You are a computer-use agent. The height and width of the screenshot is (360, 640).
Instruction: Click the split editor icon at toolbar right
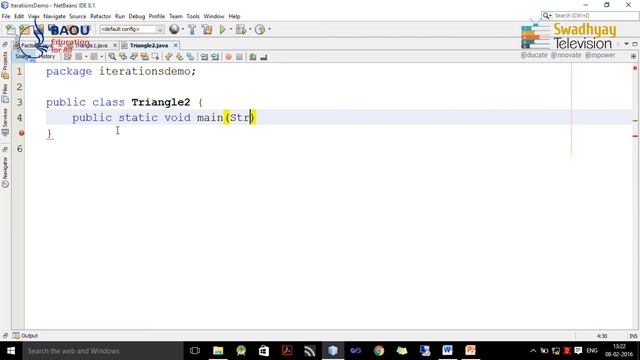tap(633, 56)
